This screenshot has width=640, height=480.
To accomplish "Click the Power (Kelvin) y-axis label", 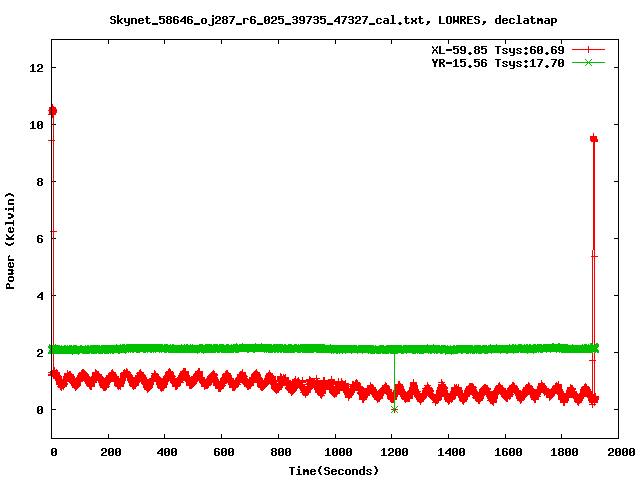I will [x=10, y=241].
